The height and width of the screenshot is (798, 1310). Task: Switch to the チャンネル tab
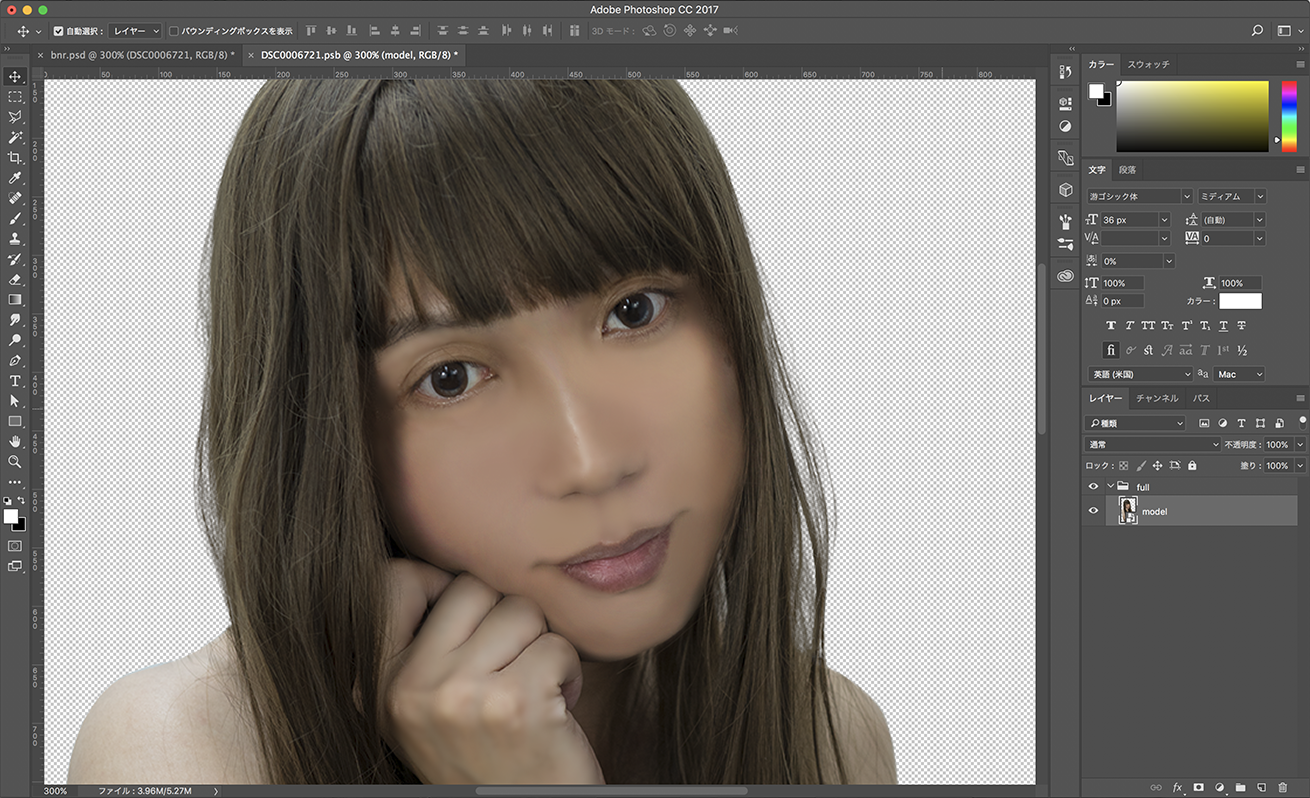1157,398
